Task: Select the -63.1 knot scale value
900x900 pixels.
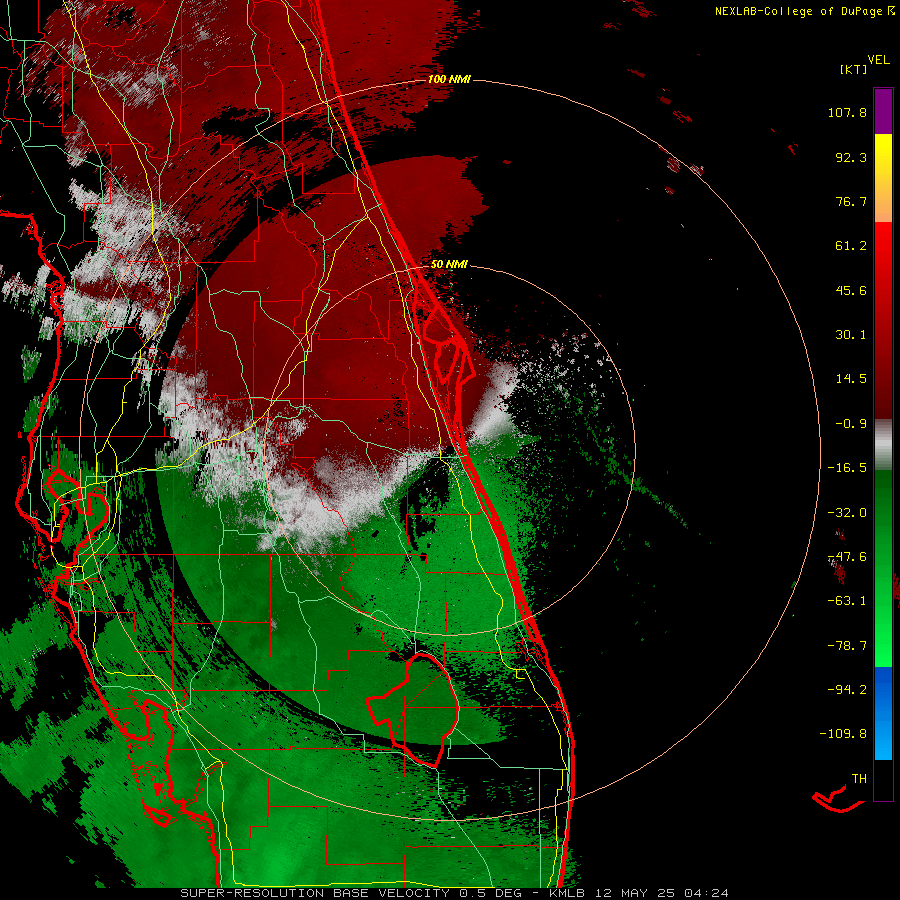Action: (847, 601)
